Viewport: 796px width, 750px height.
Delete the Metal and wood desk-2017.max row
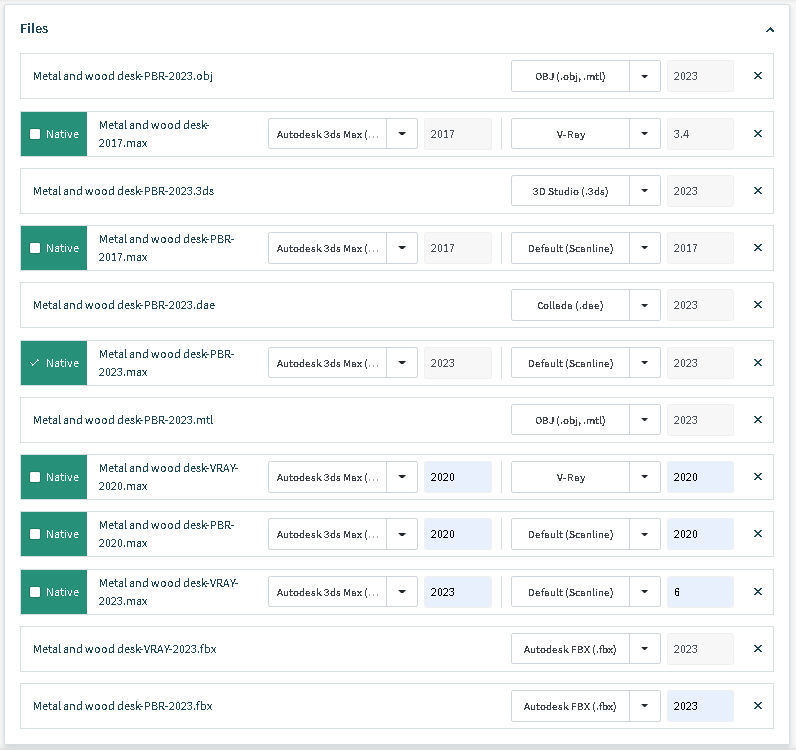pyautogui.click(x=757, y=134)
